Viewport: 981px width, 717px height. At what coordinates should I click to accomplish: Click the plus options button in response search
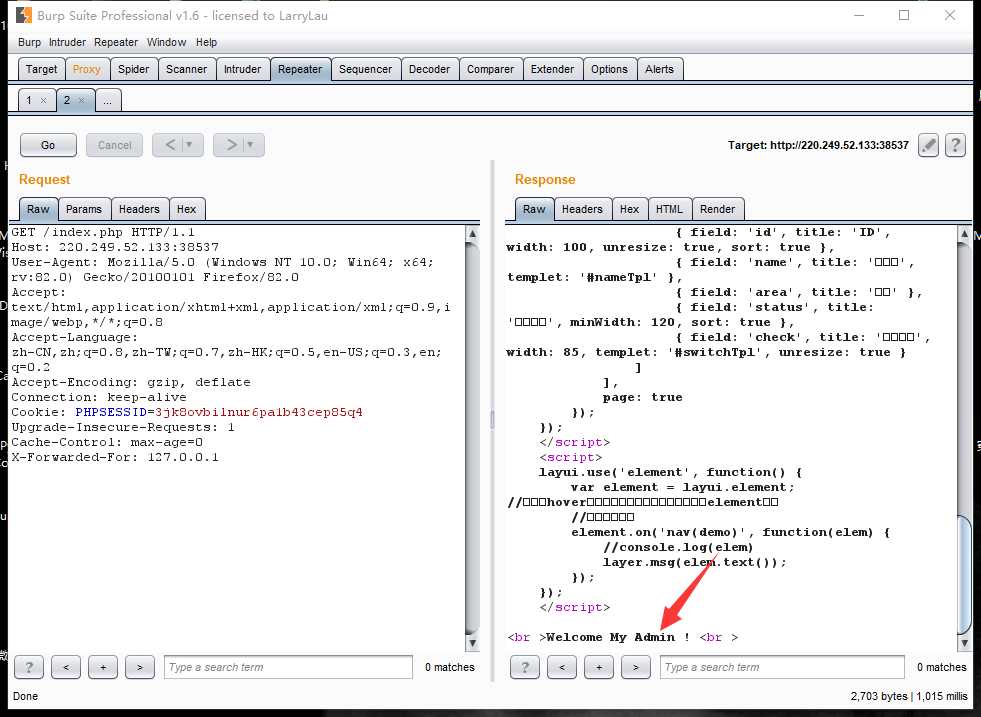tap(599, 668)
